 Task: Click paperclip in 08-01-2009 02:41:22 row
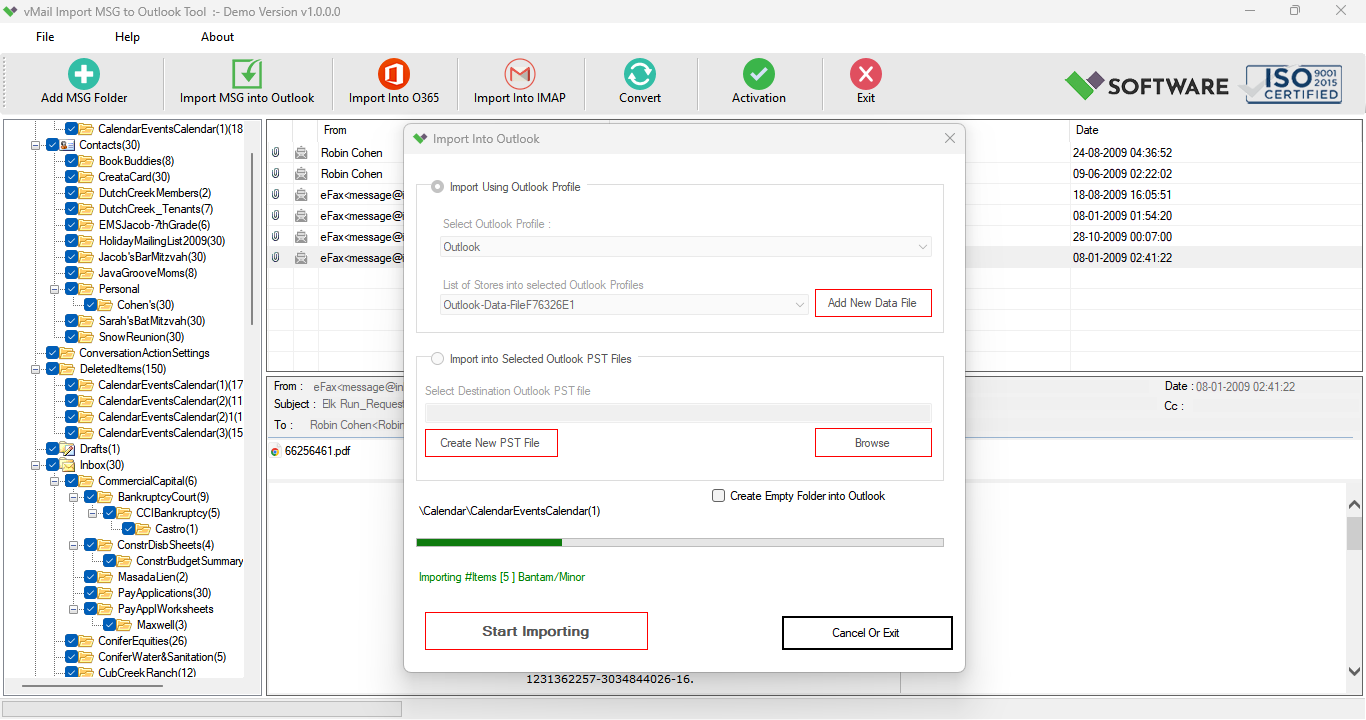click(276, 258)
